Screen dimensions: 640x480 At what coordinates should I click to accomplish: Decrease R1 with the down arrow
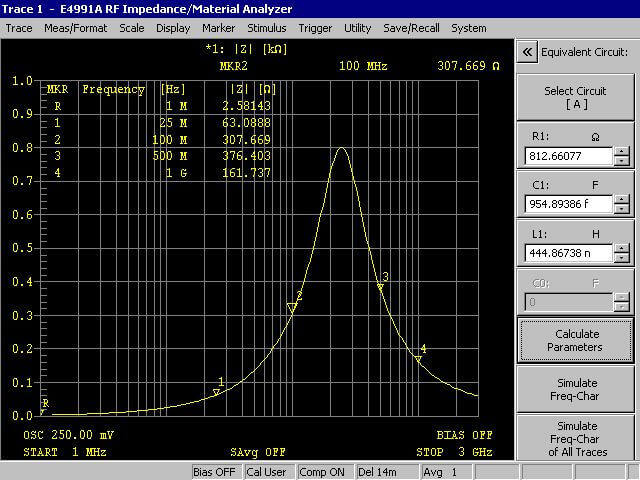click(622, 161)
